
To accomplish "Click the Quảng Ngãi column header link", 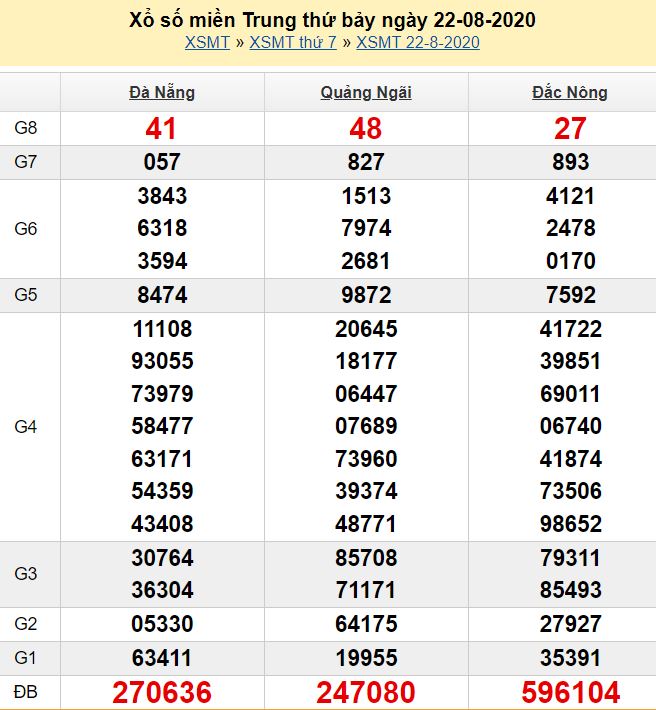I will [366, 93].
